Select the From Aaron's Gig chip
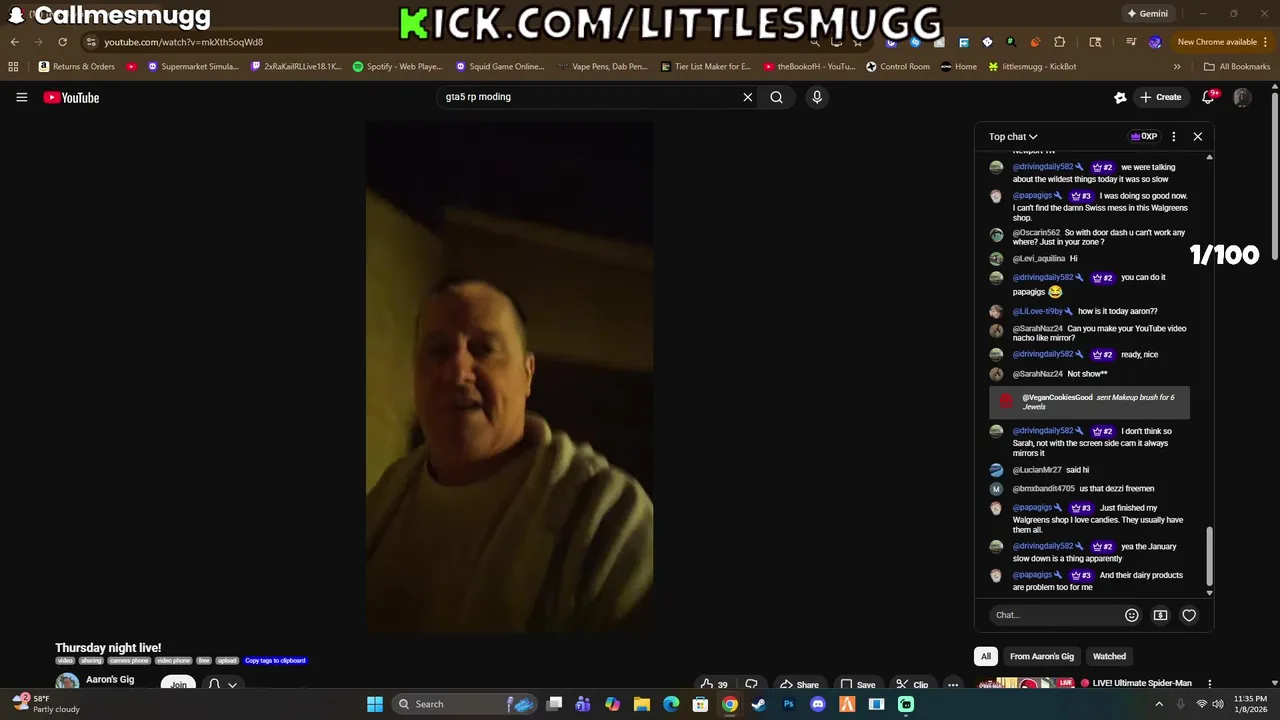The image size is (1280, 720). 1042,656
